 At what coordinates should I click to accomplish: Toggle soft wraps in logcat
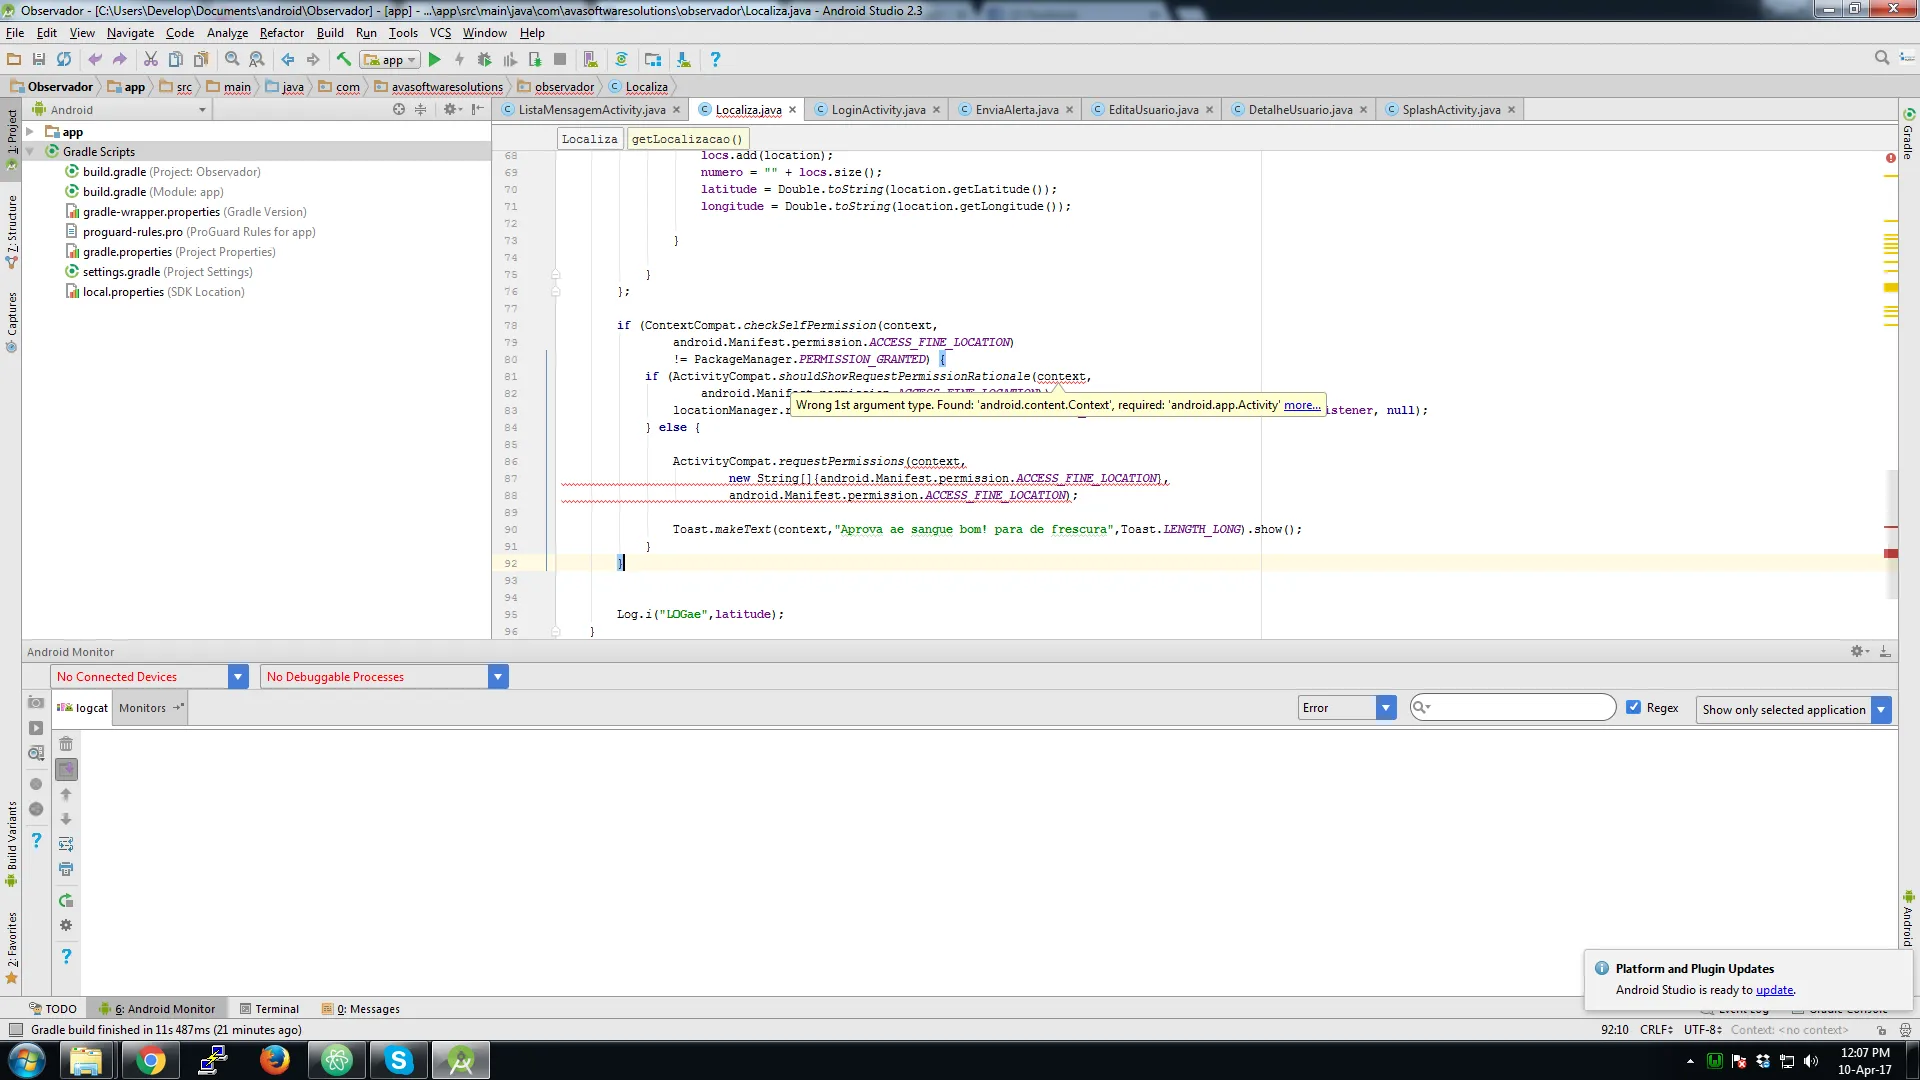click(x=66, y=844)
